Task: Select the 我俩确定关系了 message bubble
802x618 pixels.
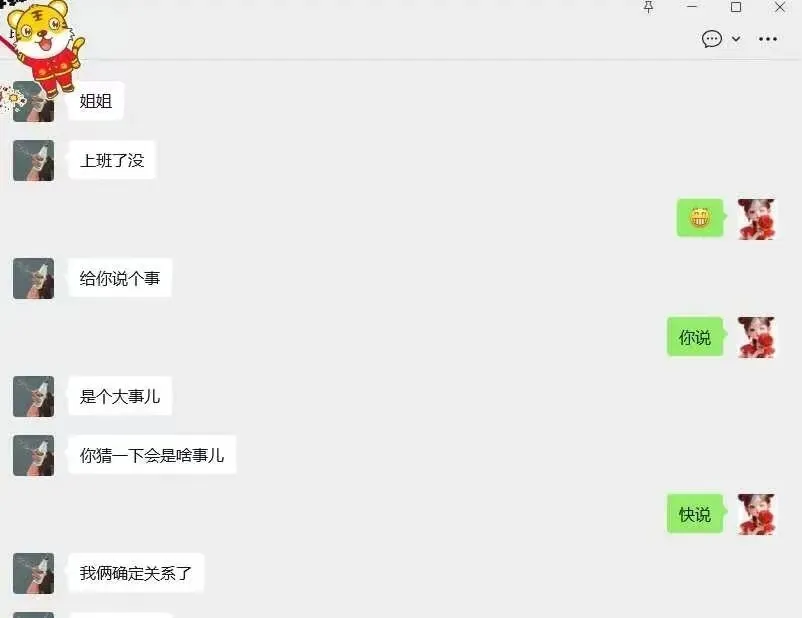Action: pyautogui.click(x=136, y=573)
